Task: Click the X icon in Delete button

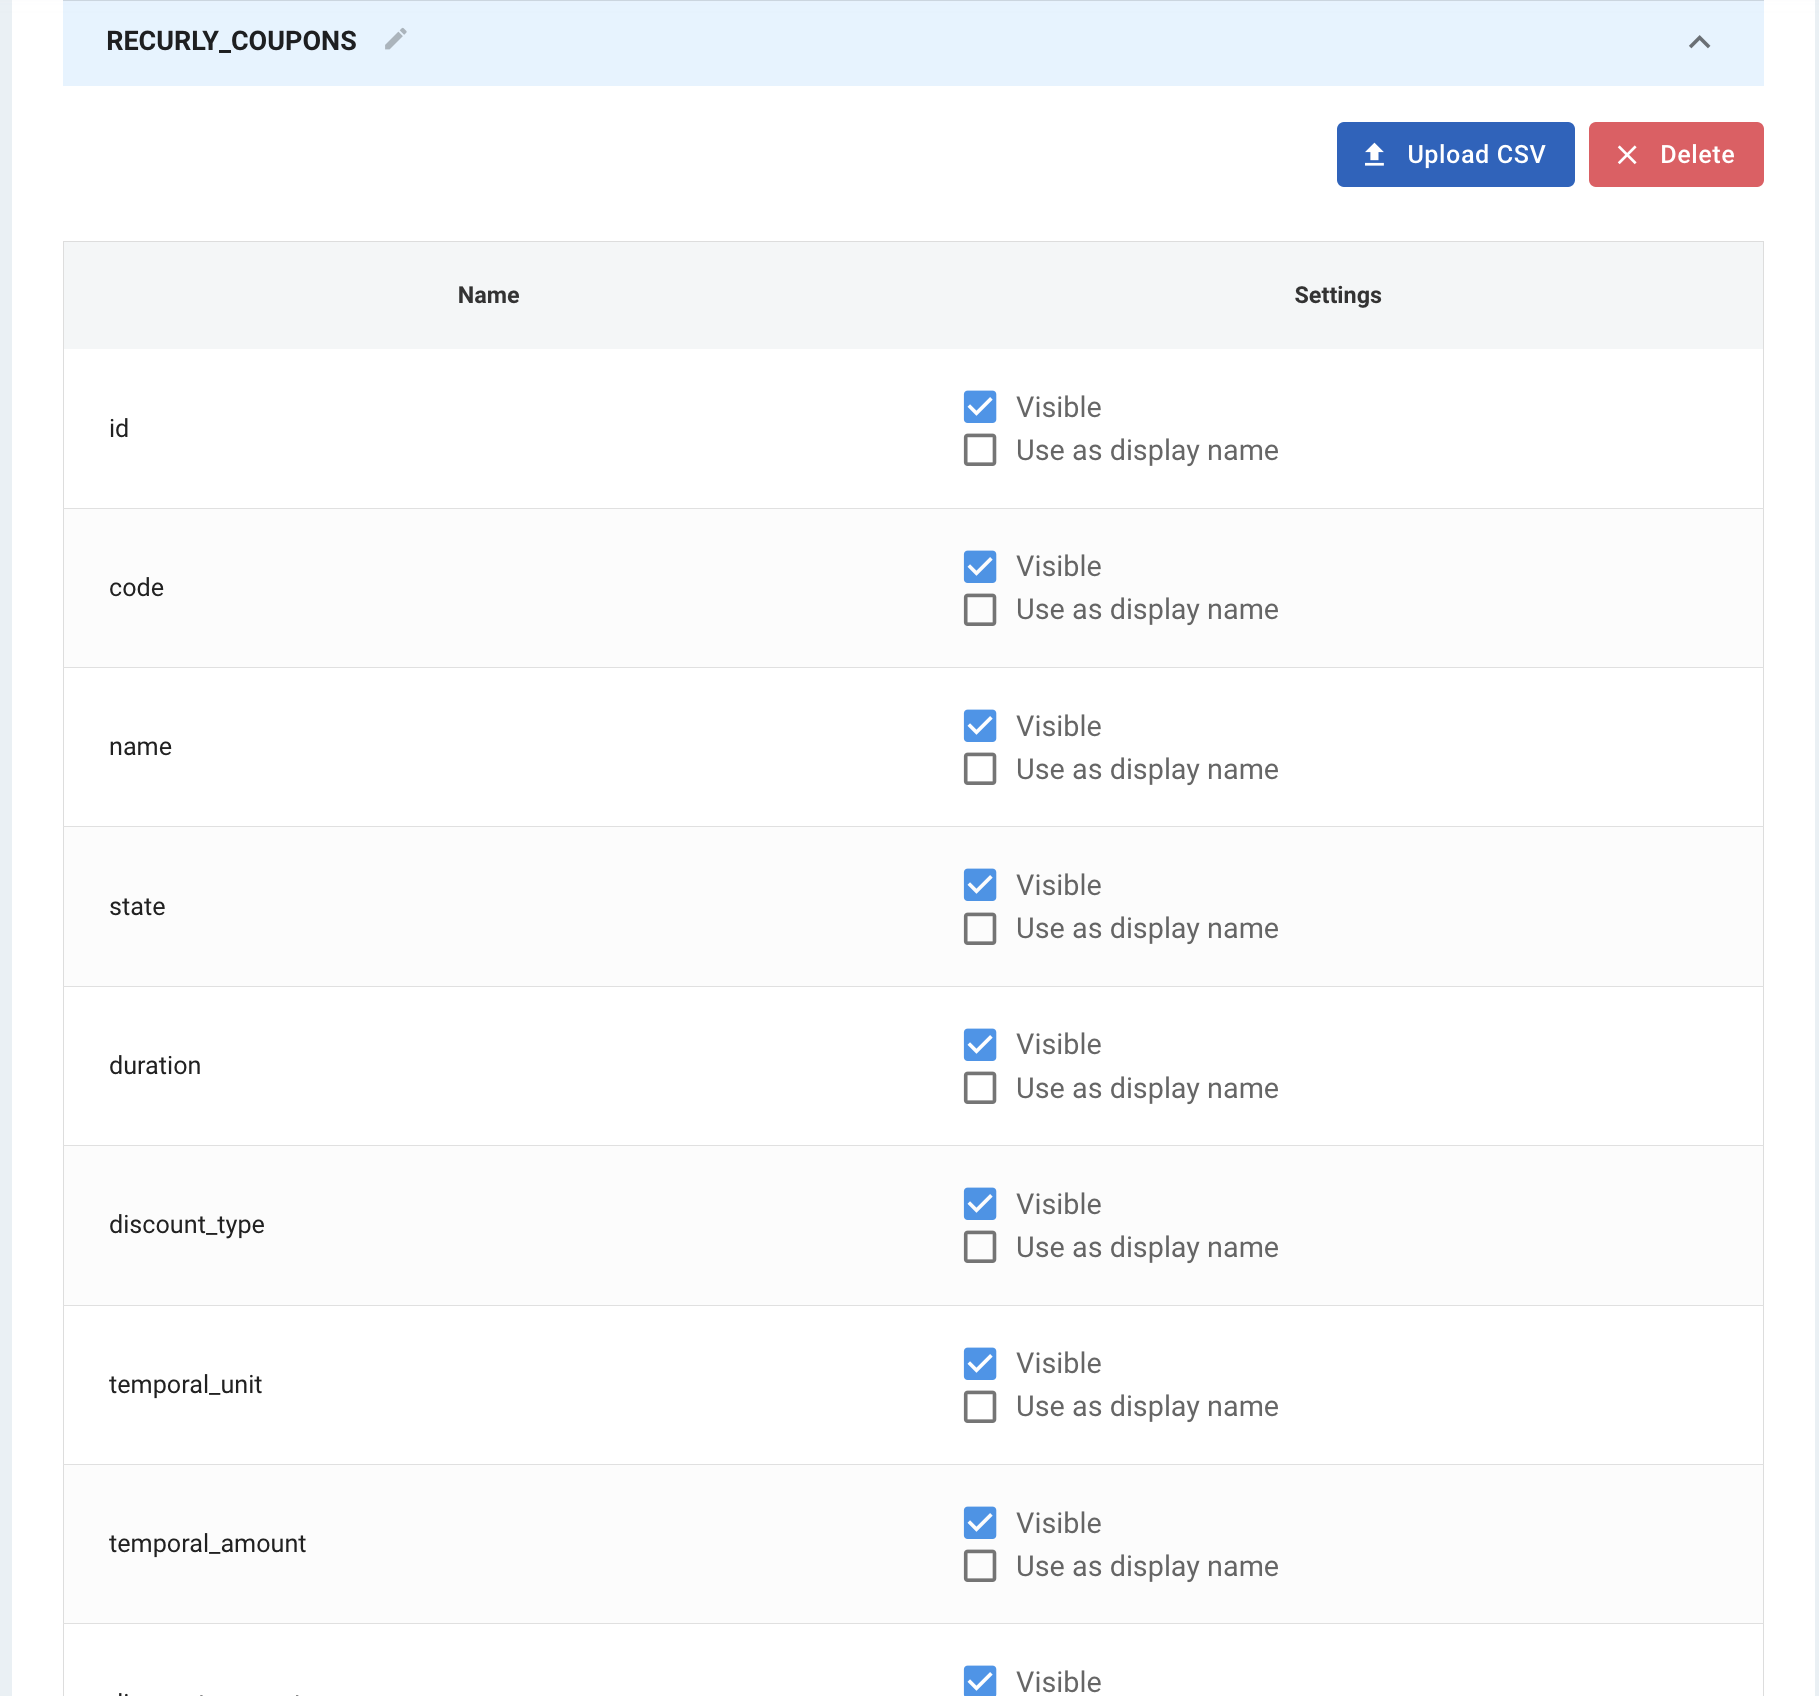Action: tap(1627, 155)
